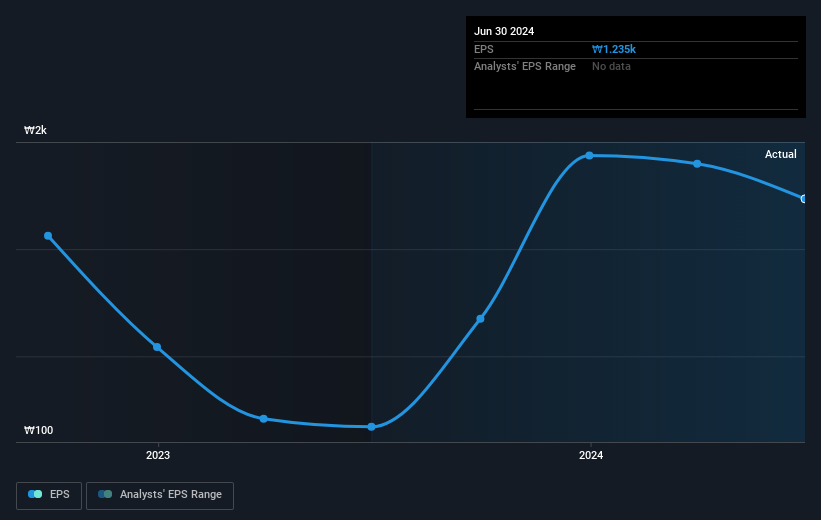Click the ₩1.235k EPS value in tooltip
Viewport: 821px width, 520px height.
pos(614,49)
